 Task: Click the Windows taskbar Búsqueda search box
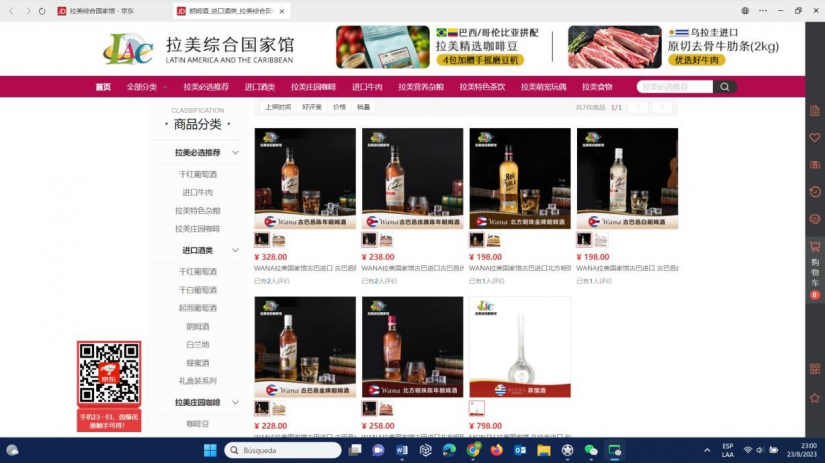tap(283, 450)
